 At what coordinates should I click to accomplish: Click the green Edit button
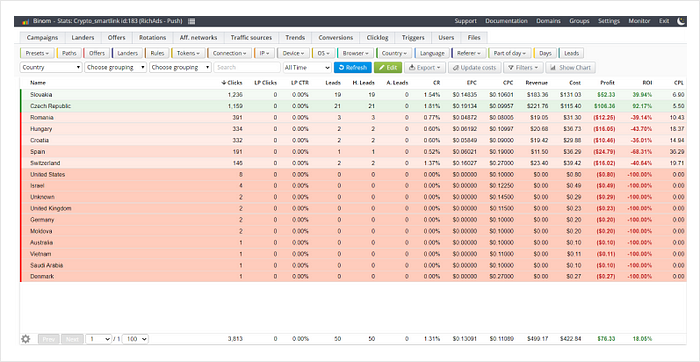coord(388,67)
